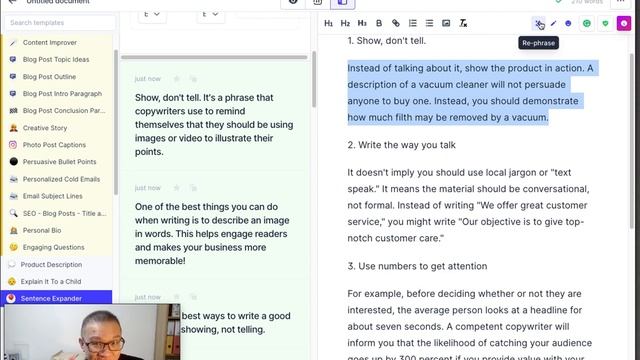640x360 pixels.
Task: Click the Instagram icon beside Photo Post Captions
Action: coord(13,144)
